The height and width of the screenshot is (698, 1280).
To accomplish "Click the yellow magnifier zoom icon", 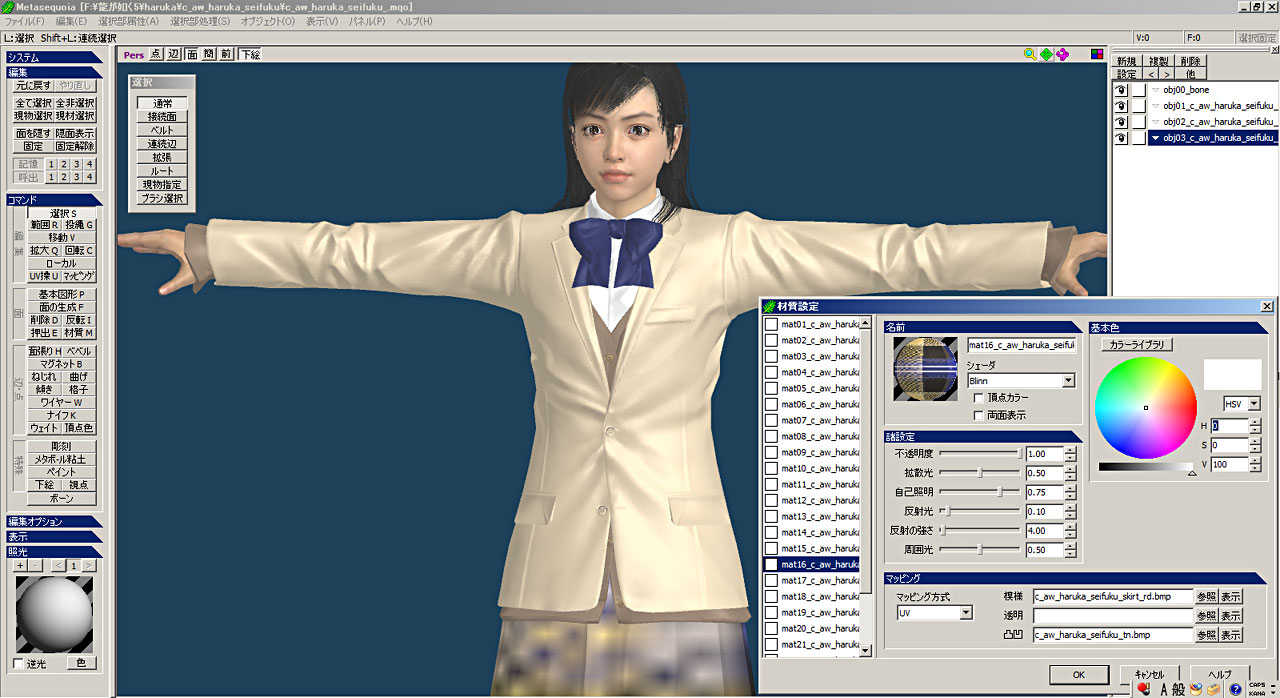I will click(x=1030, y=54).
